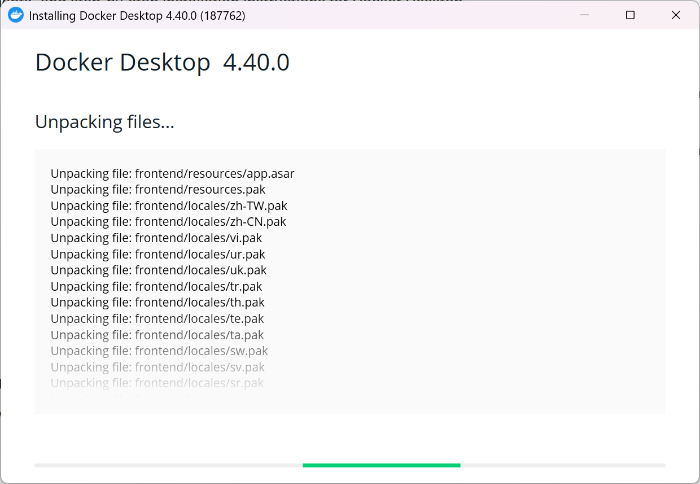
Task: Select the frontend/locales/th.pak log line
Action: tap(158, 303)
